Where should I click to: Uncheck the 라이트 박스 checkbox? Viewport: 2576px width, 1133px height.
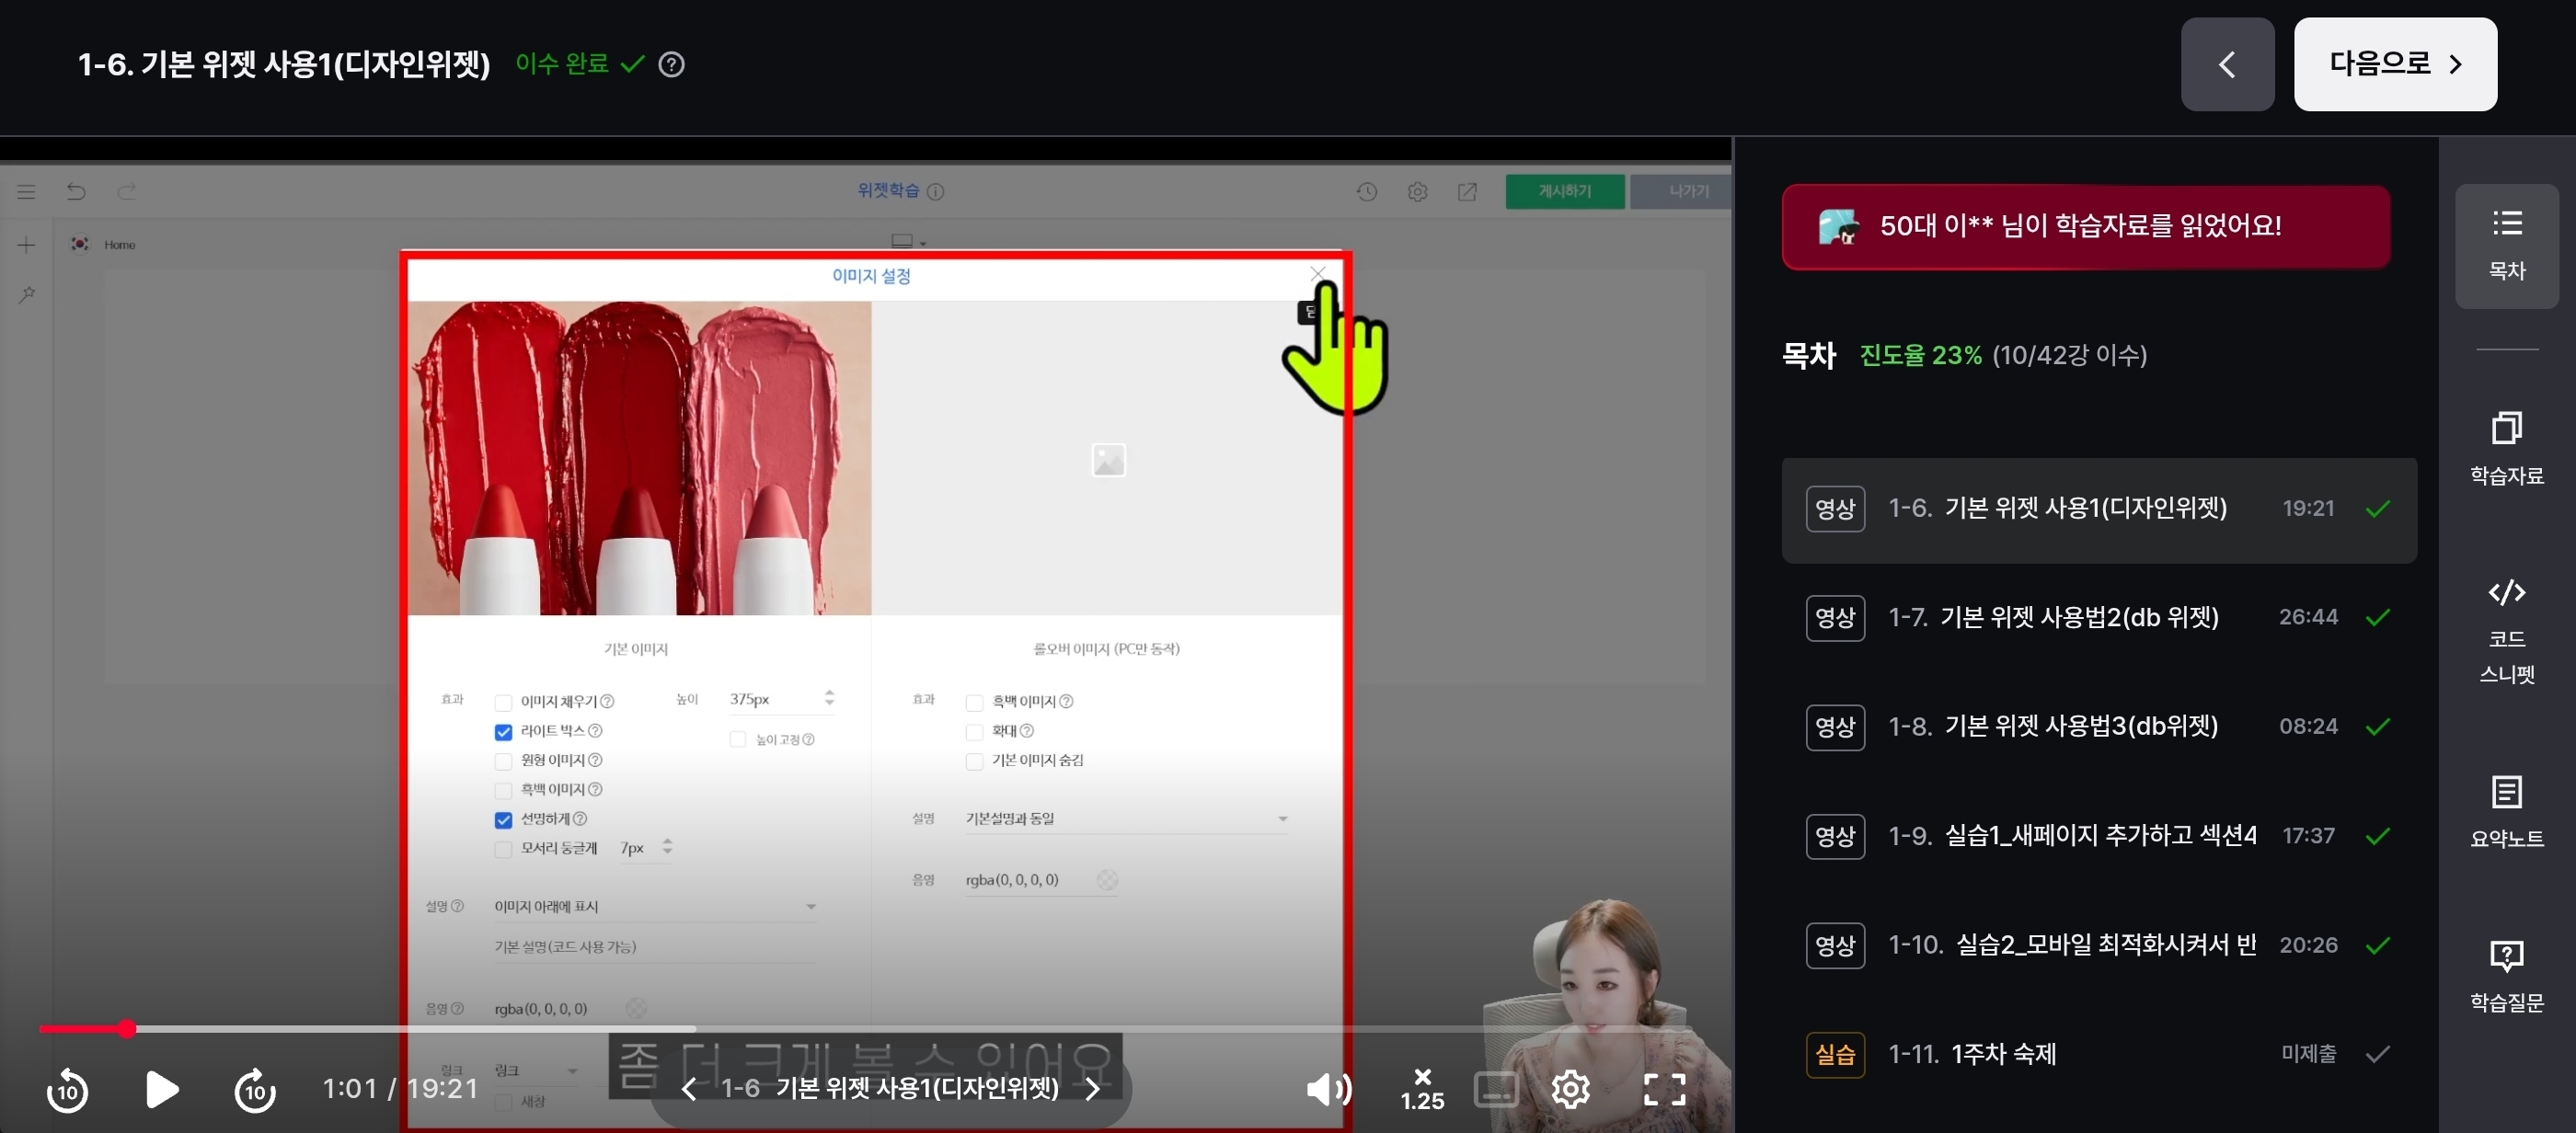503,732
